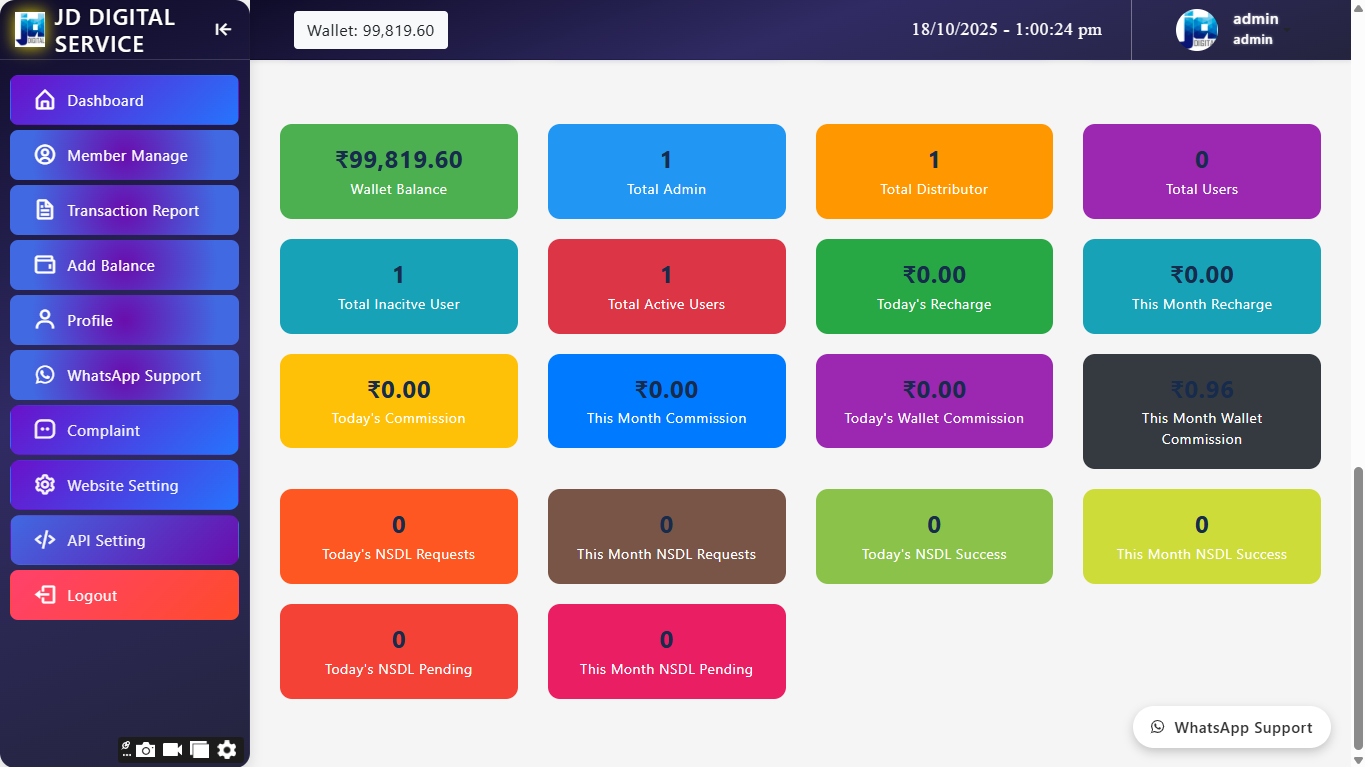Select the green Wallet Balance card
Screen dimensions: 1365x767
coord(398,171)
